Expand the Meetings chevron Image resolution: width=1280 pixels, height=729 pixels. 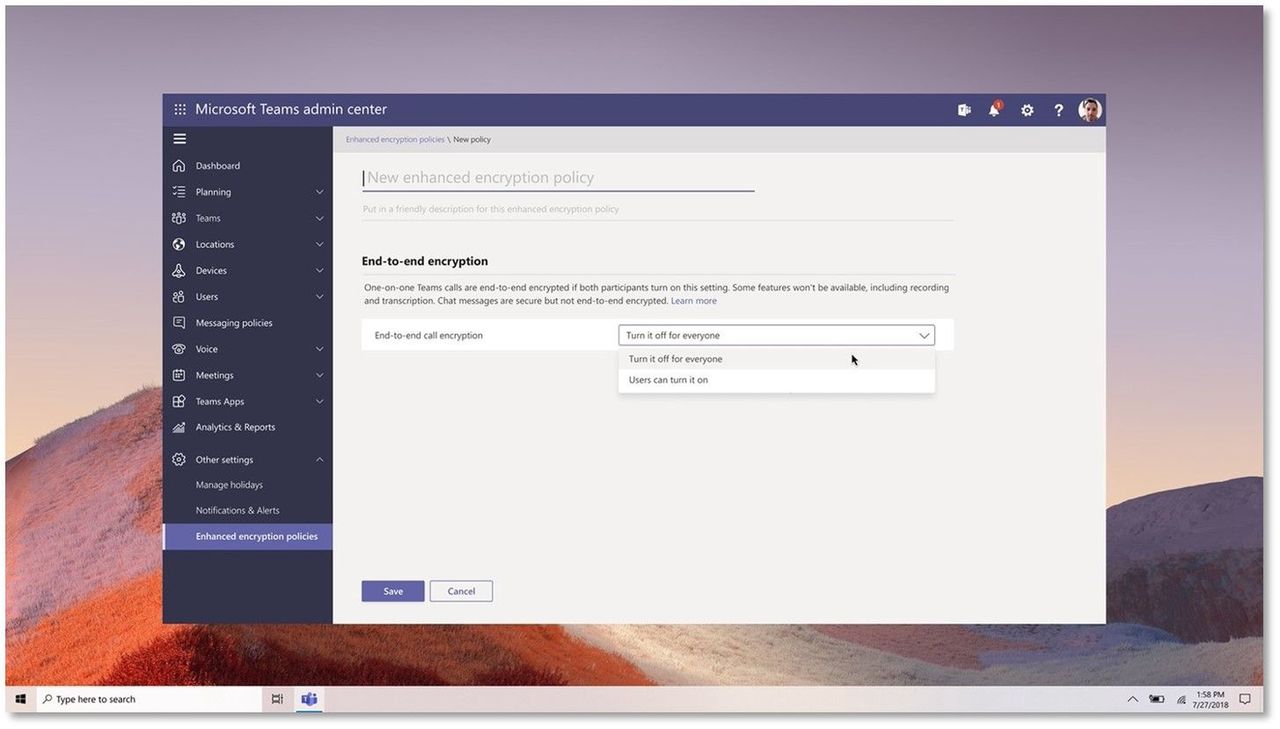pos(320,375)
